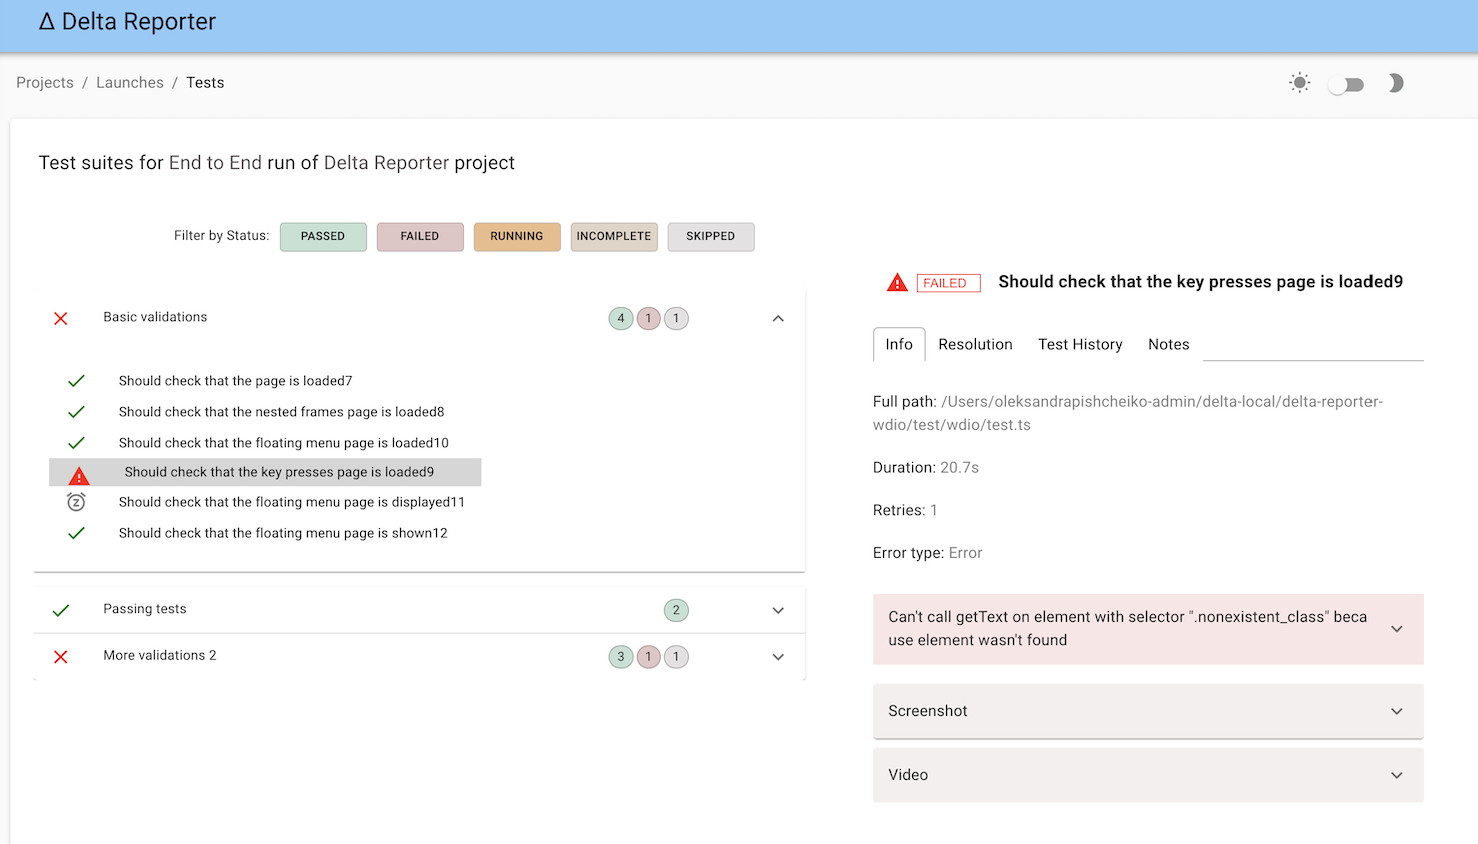Open Launches breadcrumb link

click(x=130, y=83)
